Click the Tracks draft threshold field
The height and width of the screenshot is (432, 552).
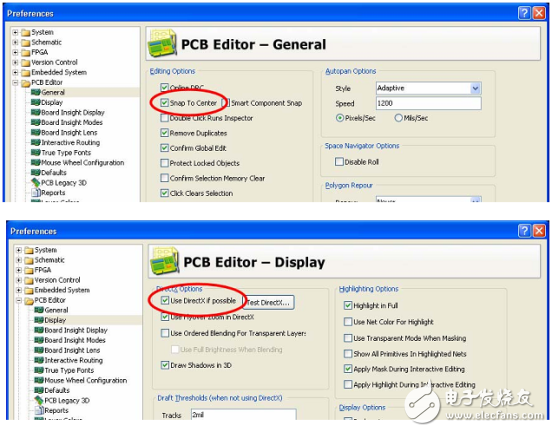coord(244,414)
